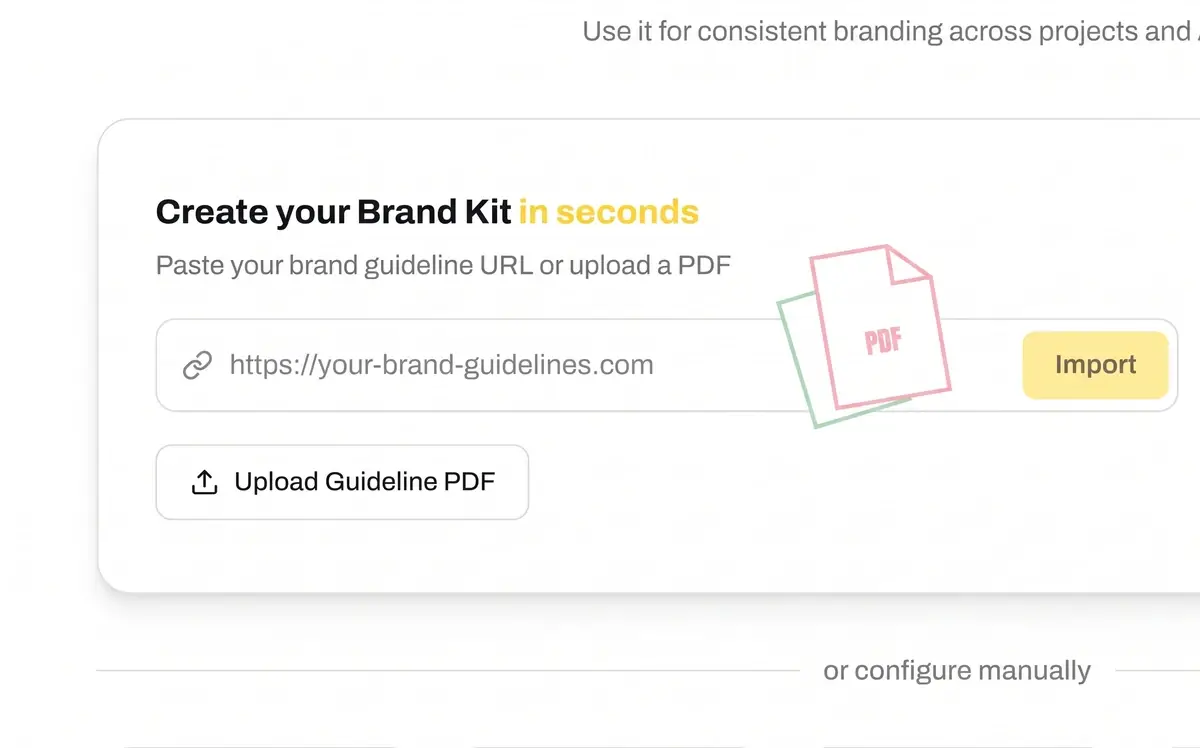The image size is (1200, 748).
Task: Hit the yellow Import button
Action: click(1095, 365)
